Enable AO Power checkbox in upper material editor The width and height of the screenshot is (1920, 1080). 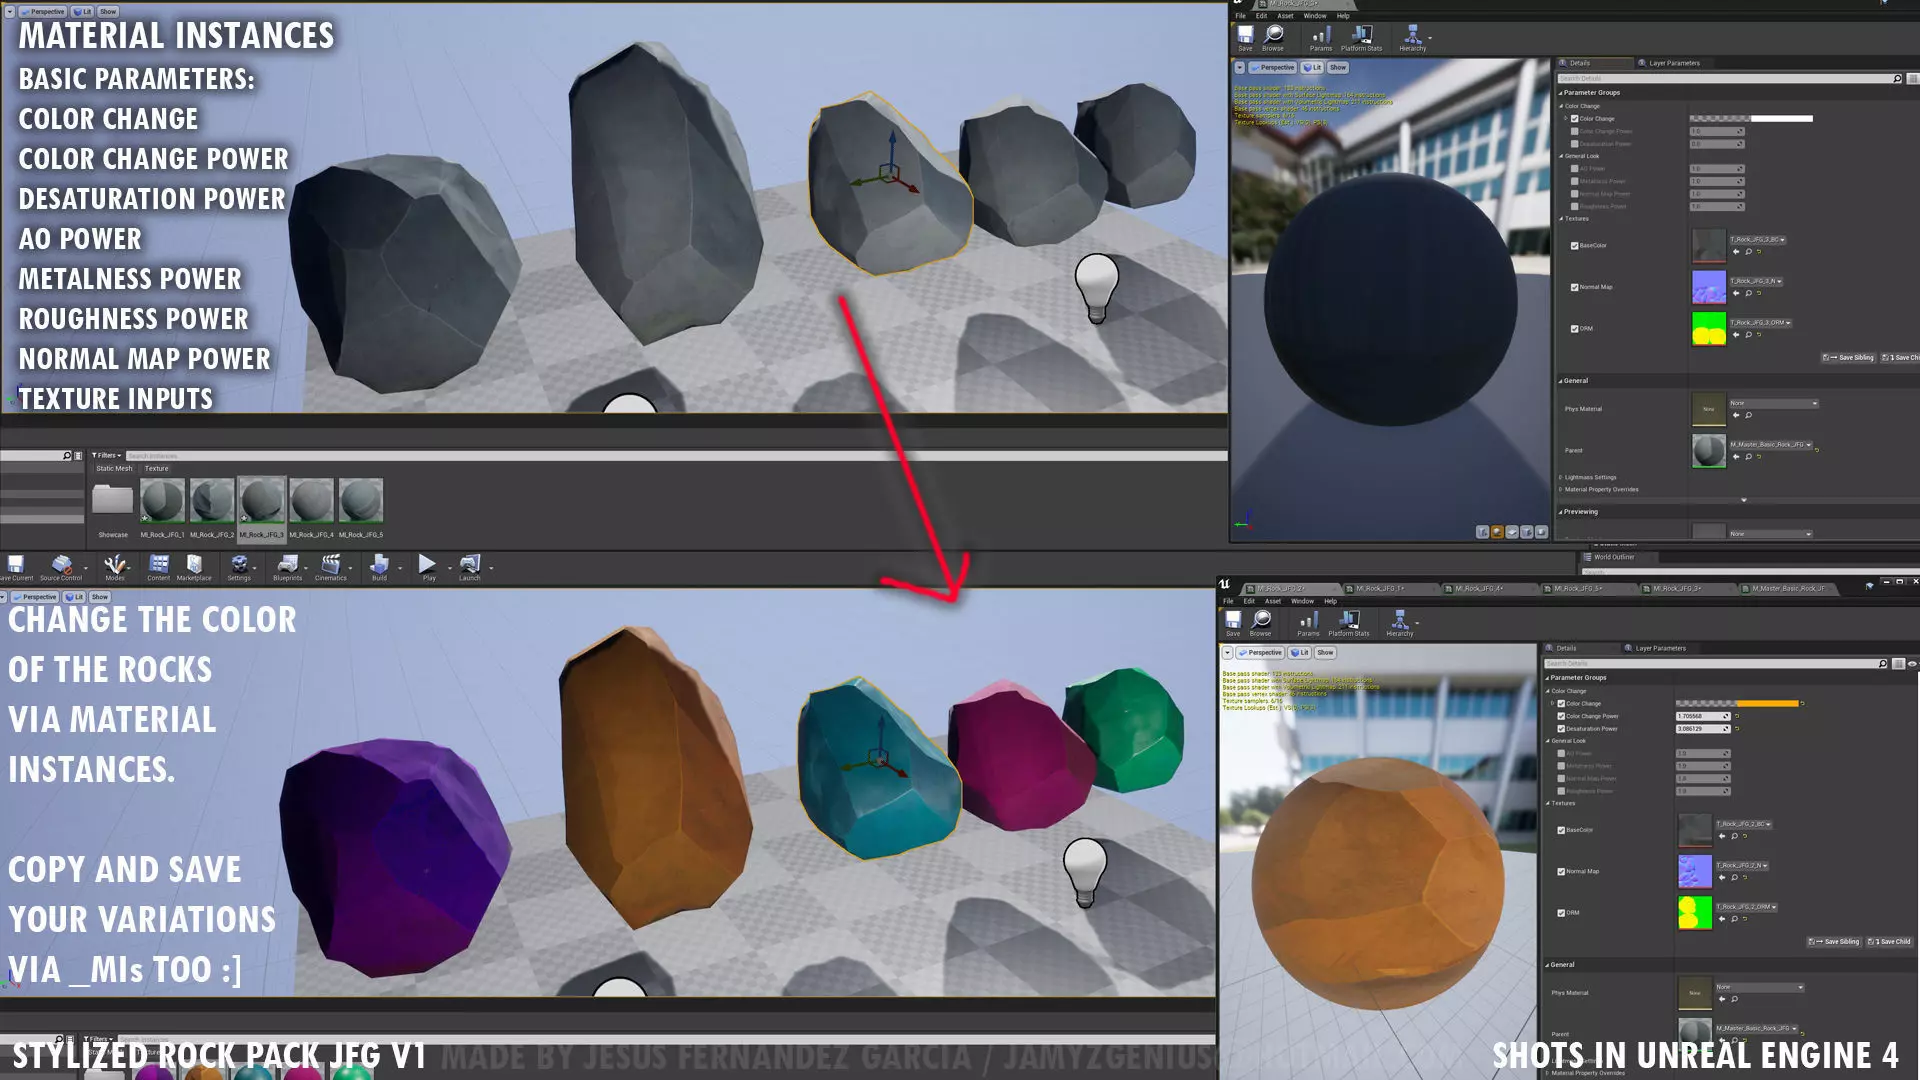1575,169
